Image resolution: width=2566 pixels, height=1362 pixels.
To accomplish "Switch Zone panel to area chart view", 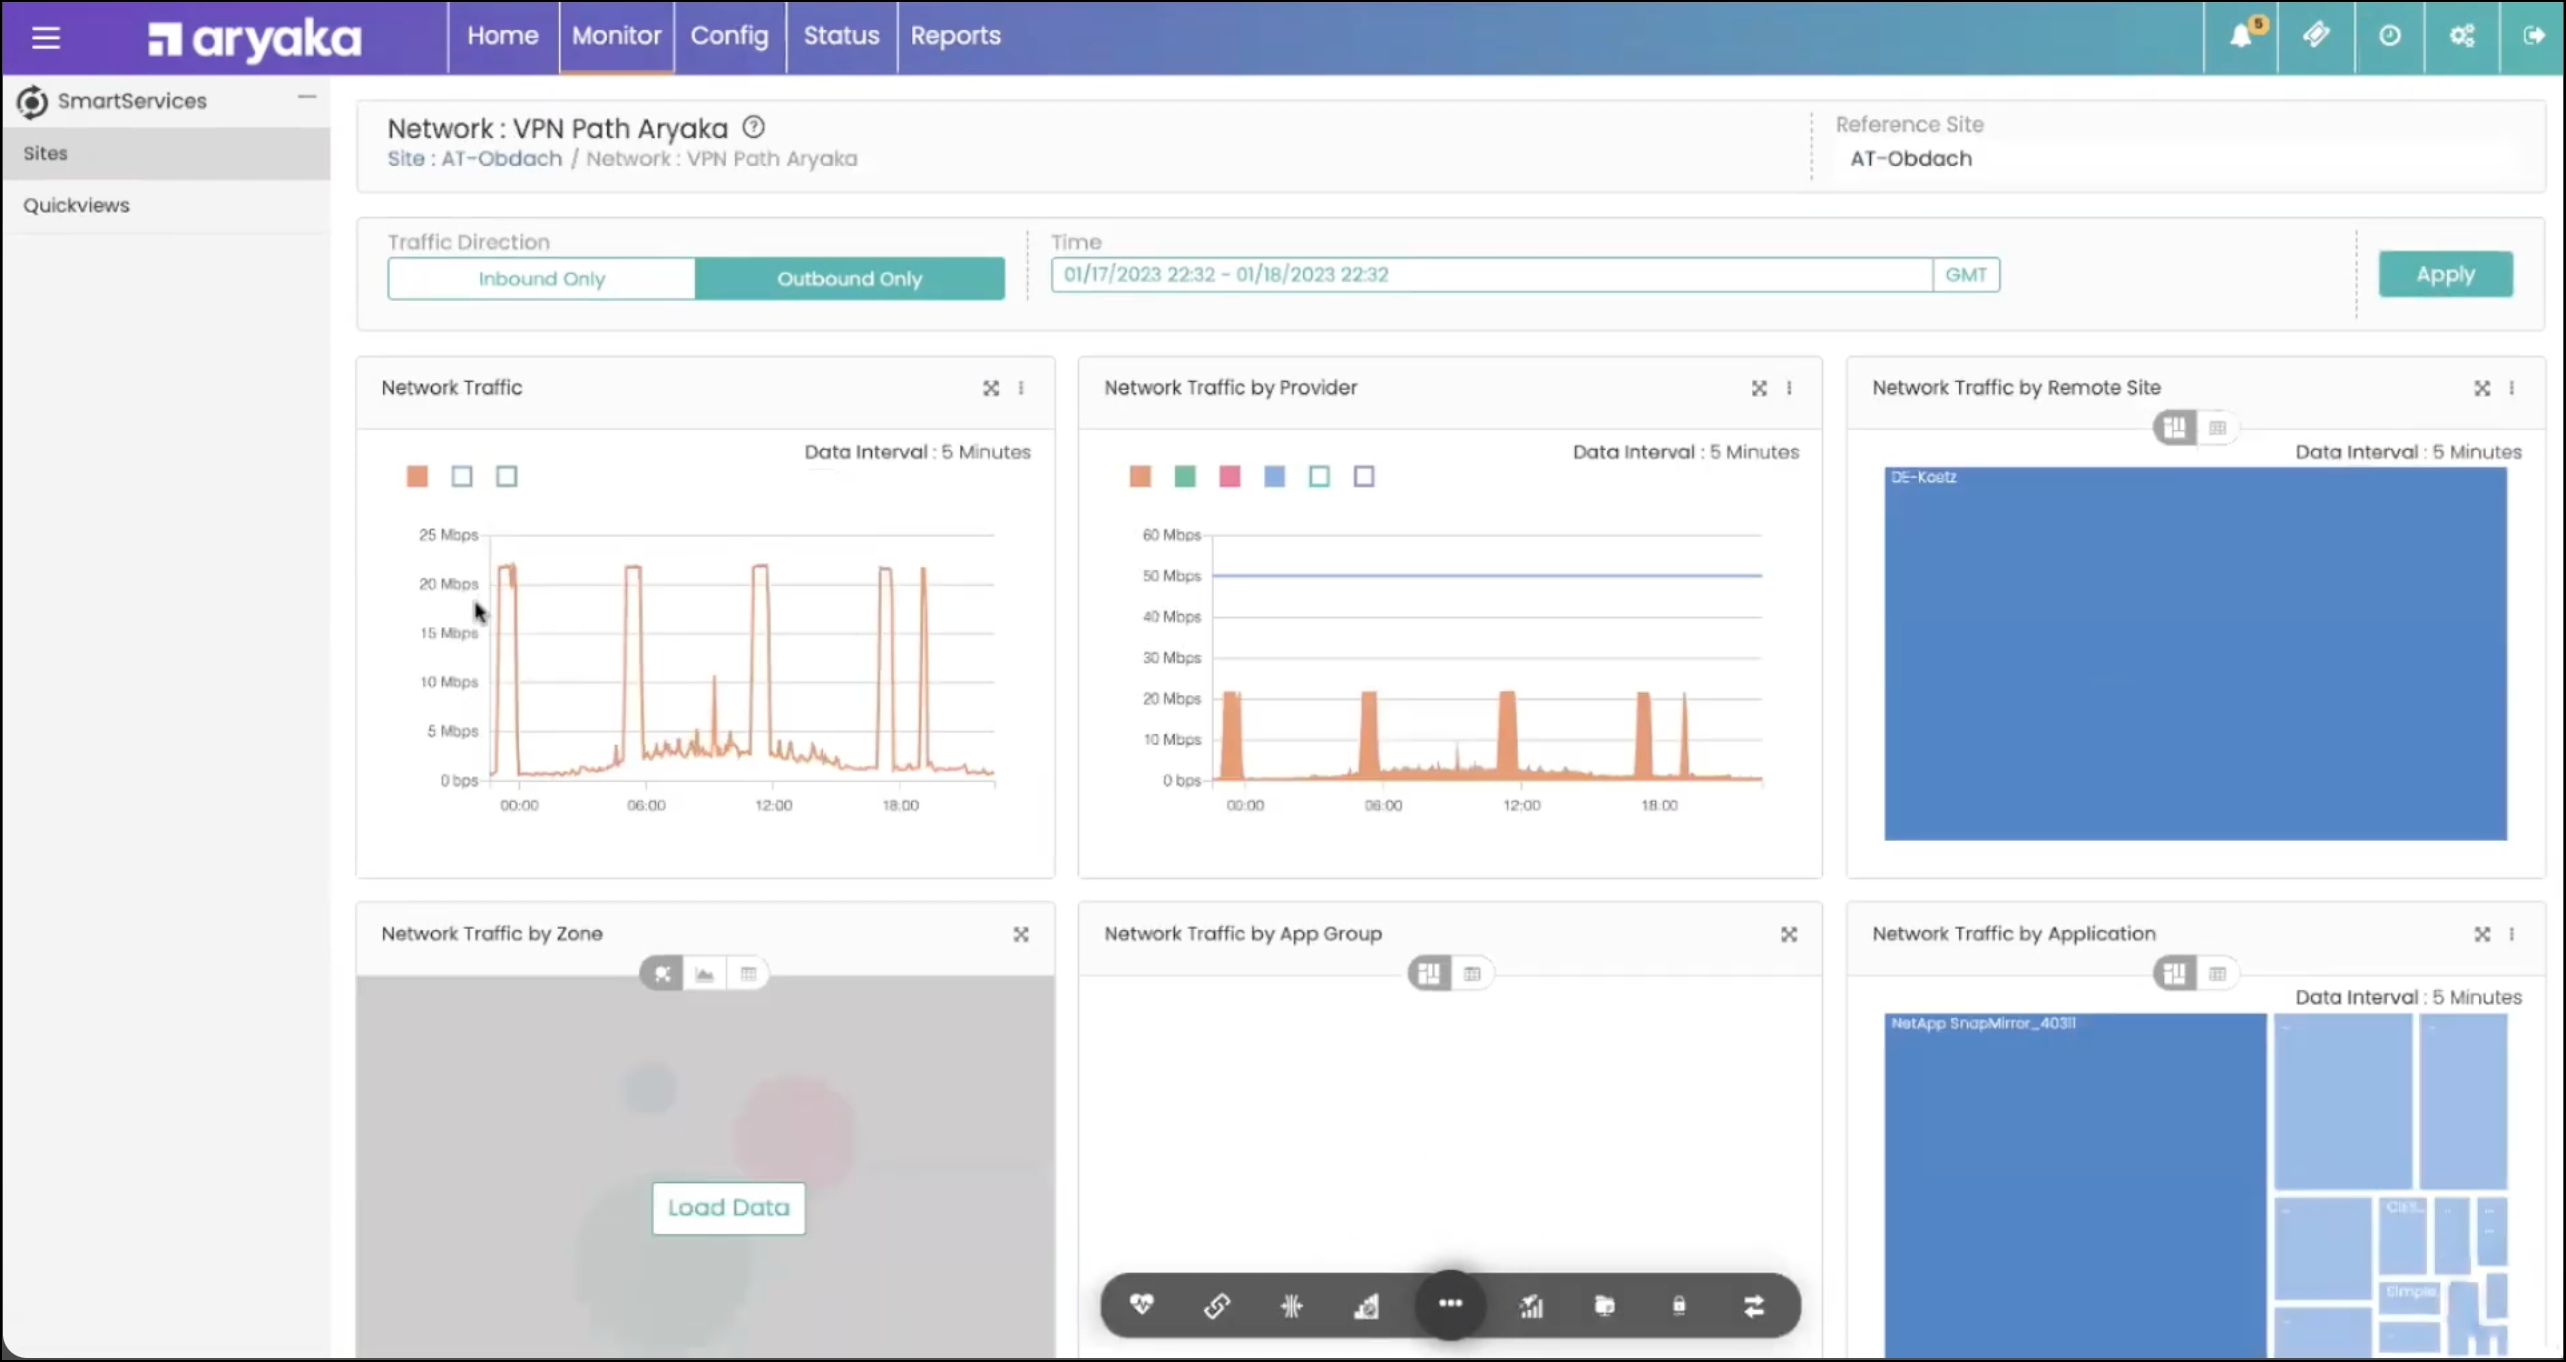I will point(705,974).
